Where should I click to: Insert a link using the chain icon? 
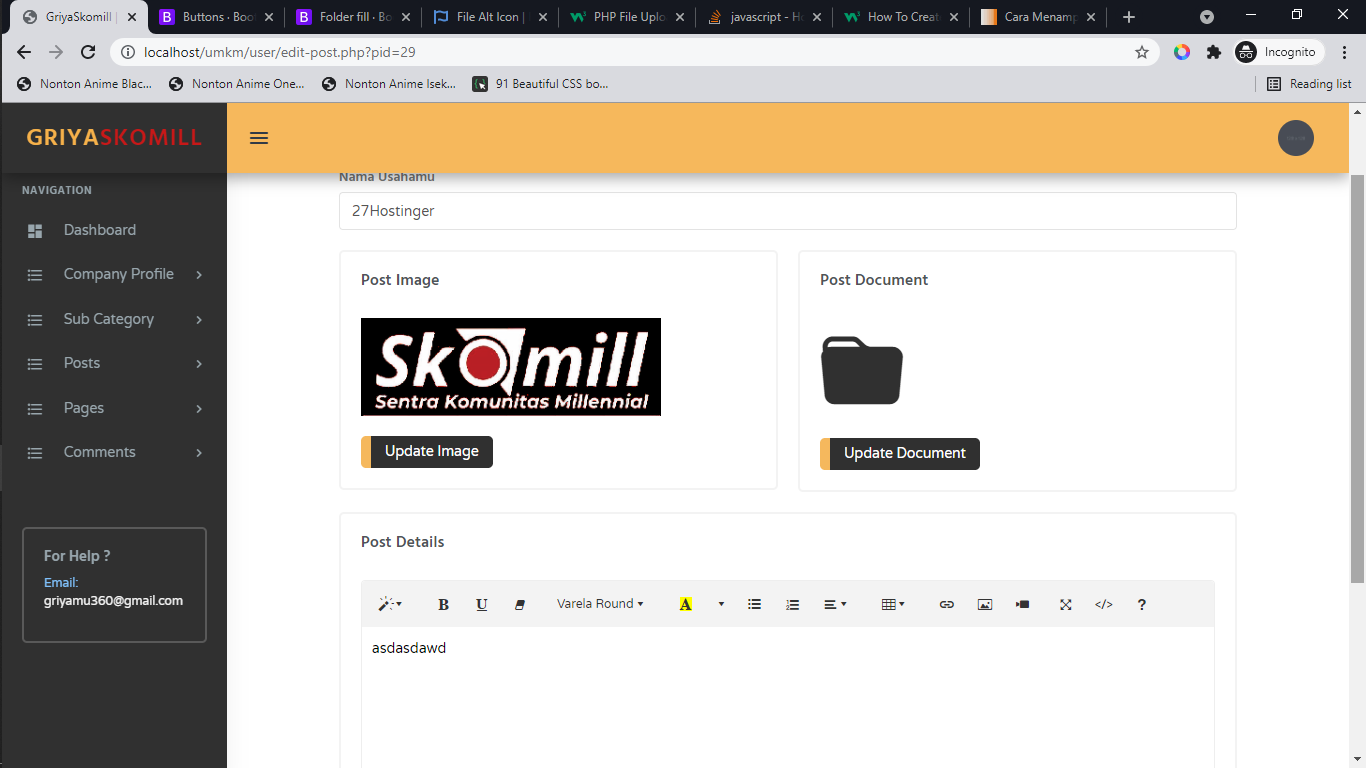click(946, 604)
